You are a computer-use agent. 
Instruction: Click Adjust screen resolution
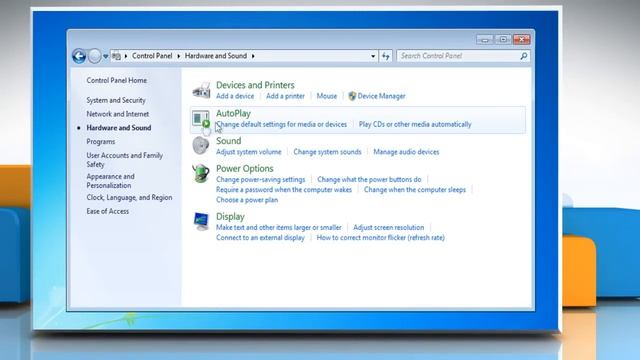(389, 227)
